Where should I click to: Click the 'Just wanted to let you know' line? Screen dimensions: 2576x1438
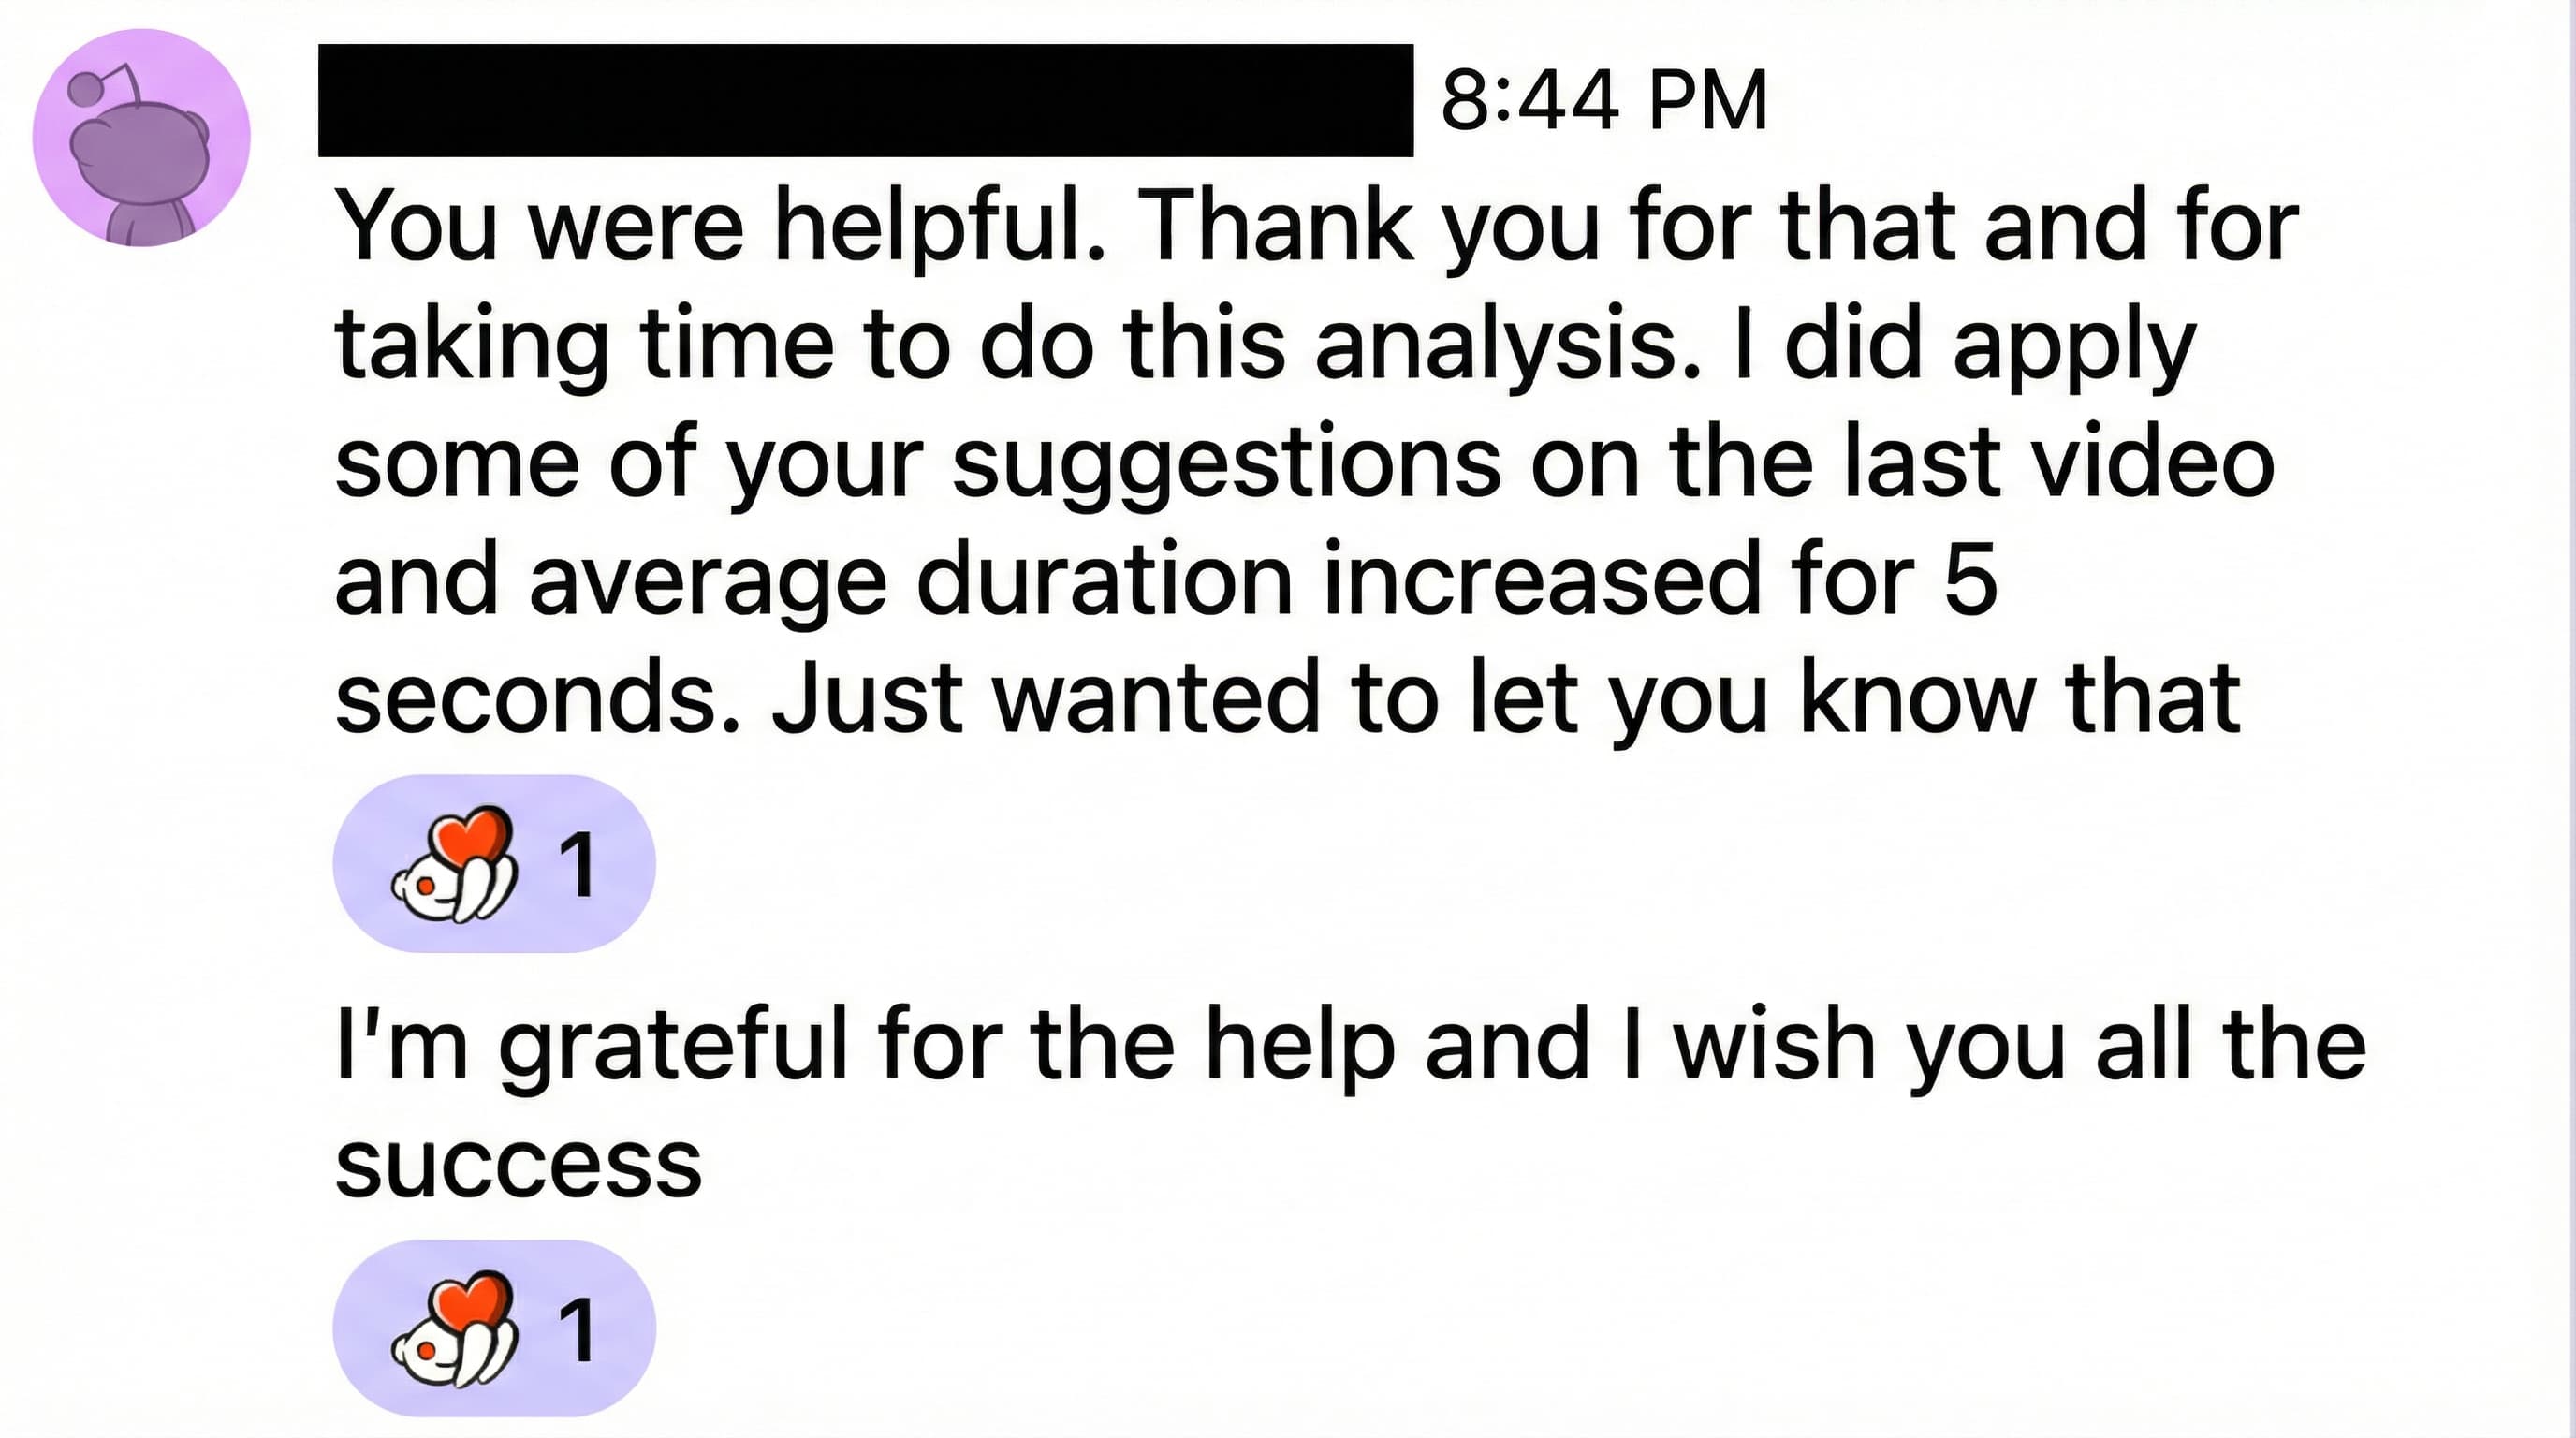pyautogui.click(x=1505, y=698)
